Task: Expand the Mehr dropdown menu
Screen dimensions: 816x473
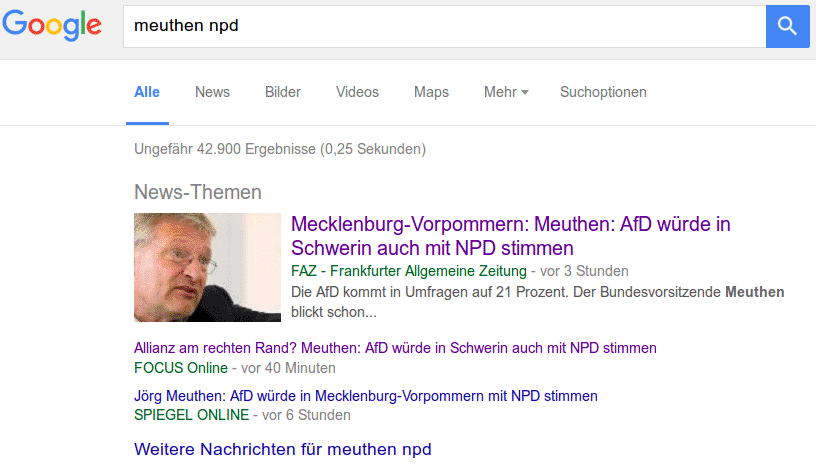Action: pyautogui.click(x=506, y=92)
